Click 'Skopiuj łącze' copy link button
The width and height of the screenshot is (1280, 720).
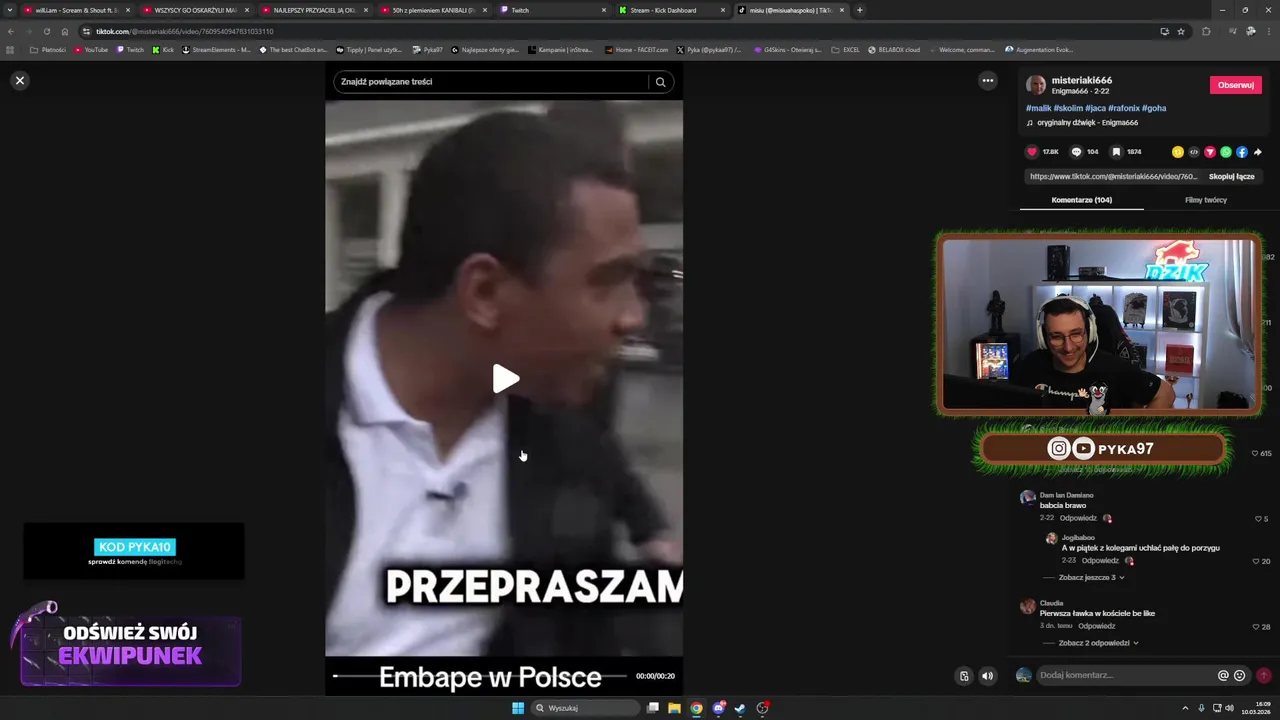click(1231, 176)
